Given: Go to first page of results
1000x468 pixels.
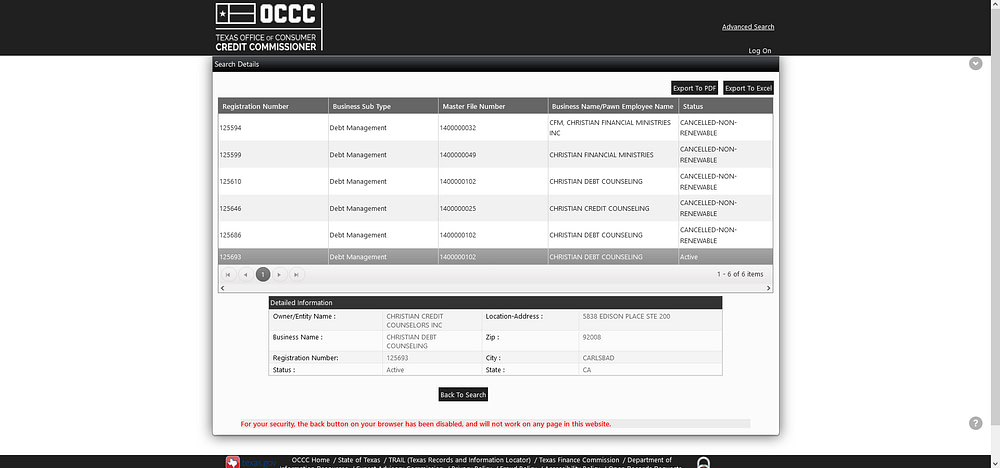Looking at the screenshot, I should [228, 274].
